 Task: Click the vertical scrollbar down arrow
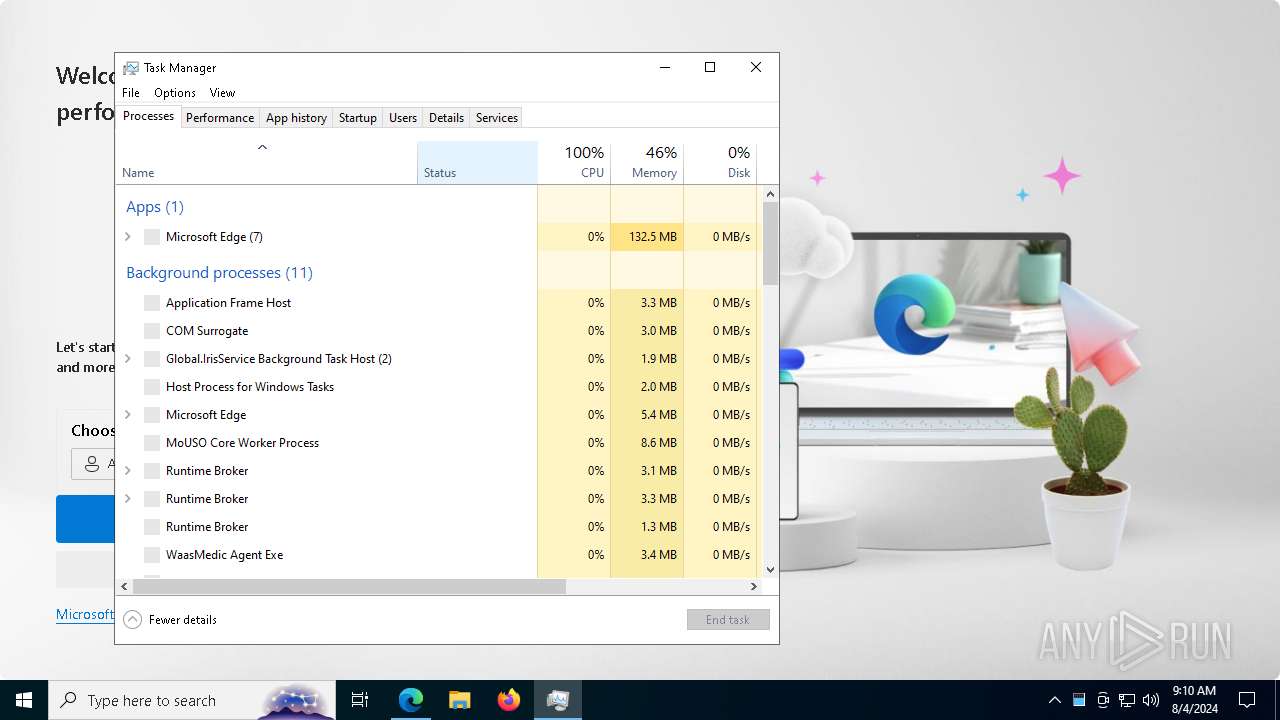coord(770,570)
